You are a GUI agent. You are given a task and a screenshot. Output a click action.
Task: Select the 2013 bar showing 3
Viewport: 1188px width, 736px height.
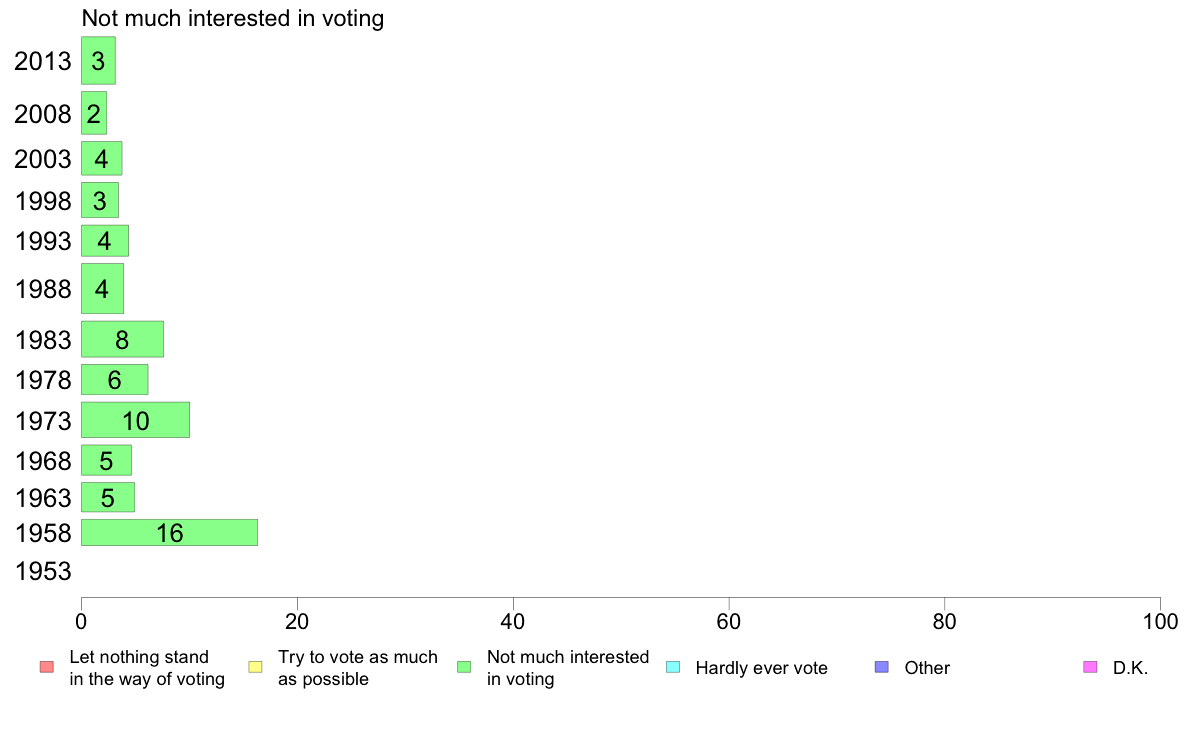click(x=98, y=61)
